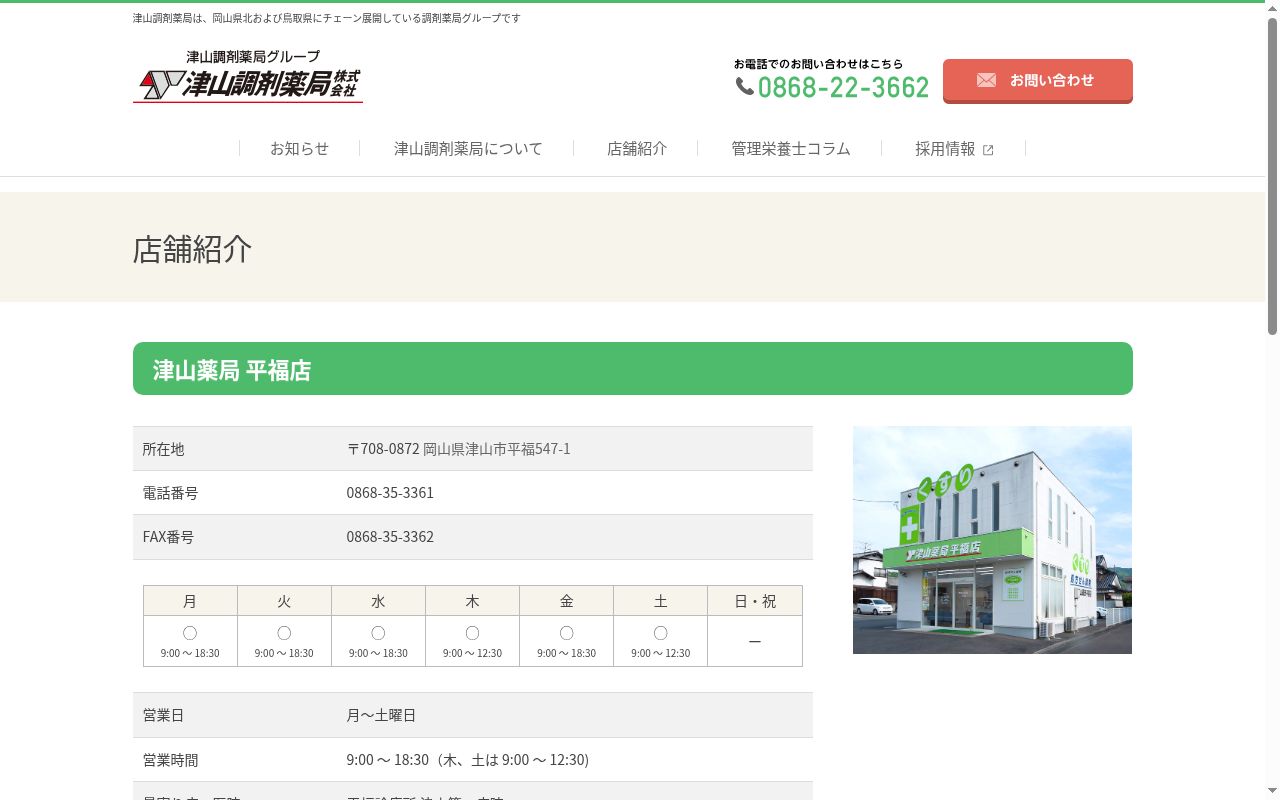Click the 津山薬局 平福店 green header
The image size is (1280, 800).
pos(632,369)
